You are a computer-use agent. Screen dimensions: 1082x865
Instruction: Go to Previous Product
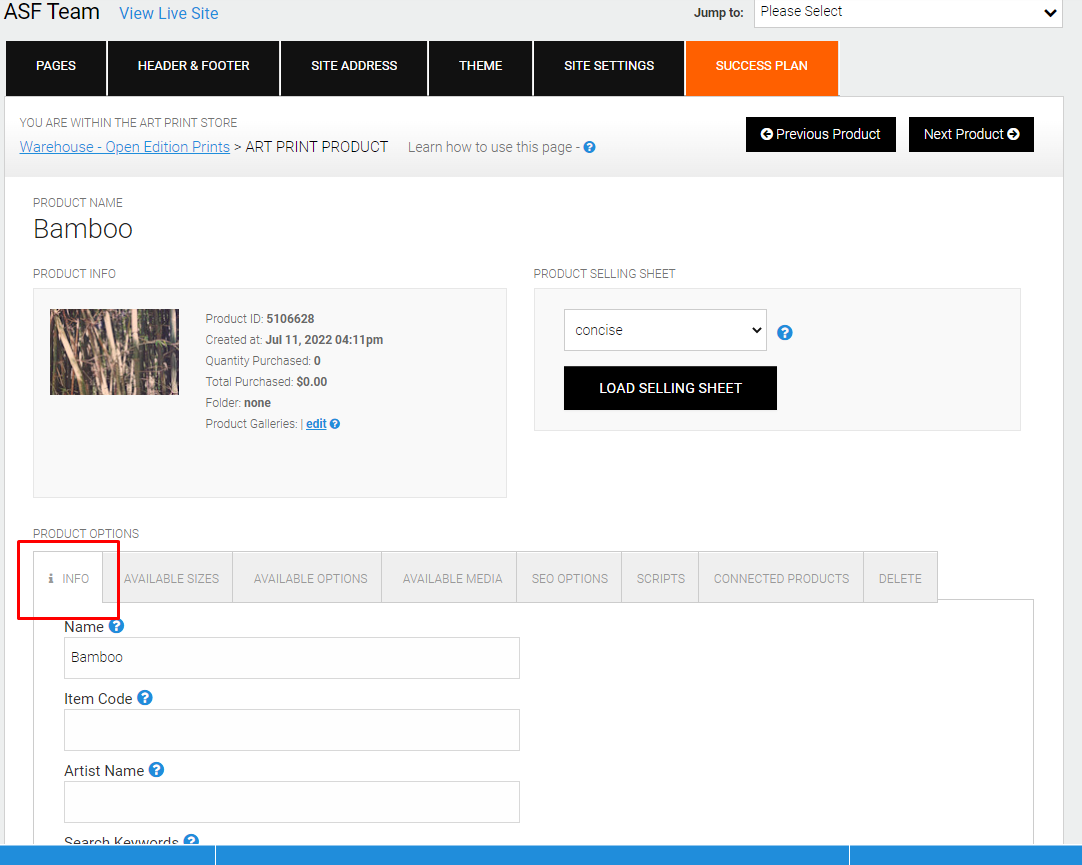(820, 134)
